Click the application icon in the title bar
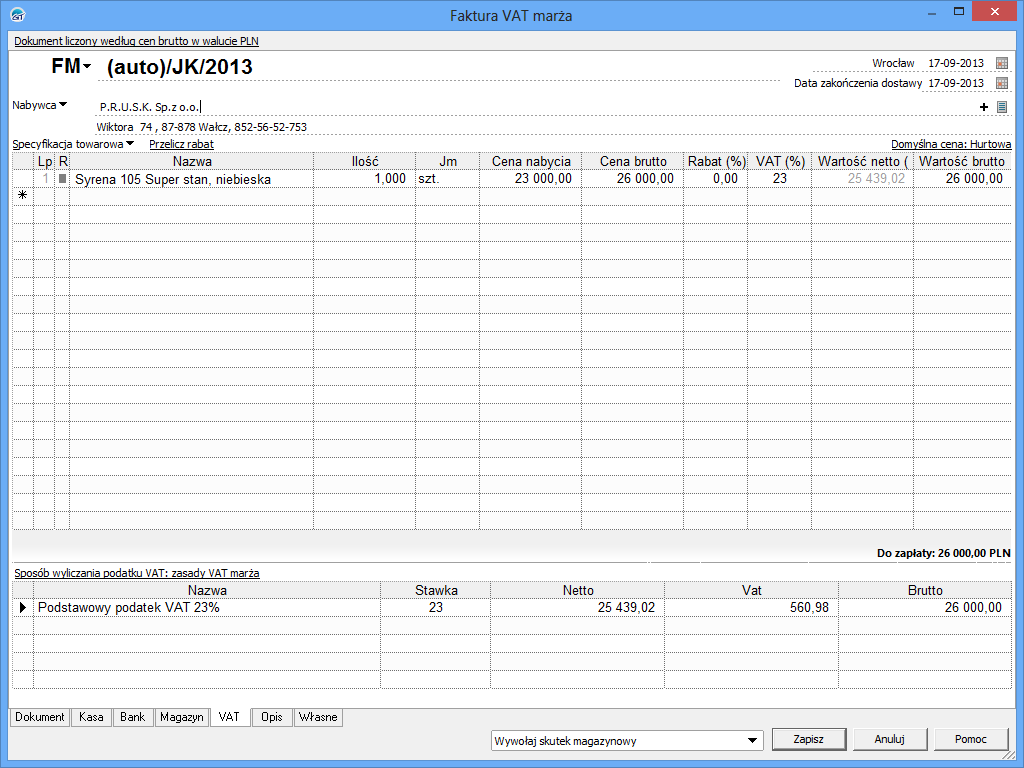Viewport: 1024px width, 768px height. pos(16,15)
